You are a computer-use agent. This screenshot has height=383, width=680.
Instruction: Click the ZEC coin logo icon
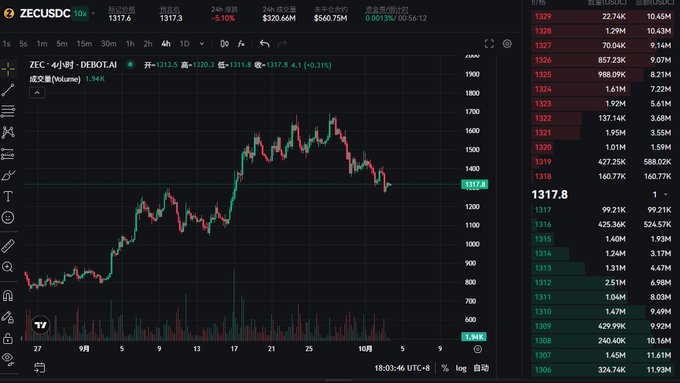coord(9,14)
